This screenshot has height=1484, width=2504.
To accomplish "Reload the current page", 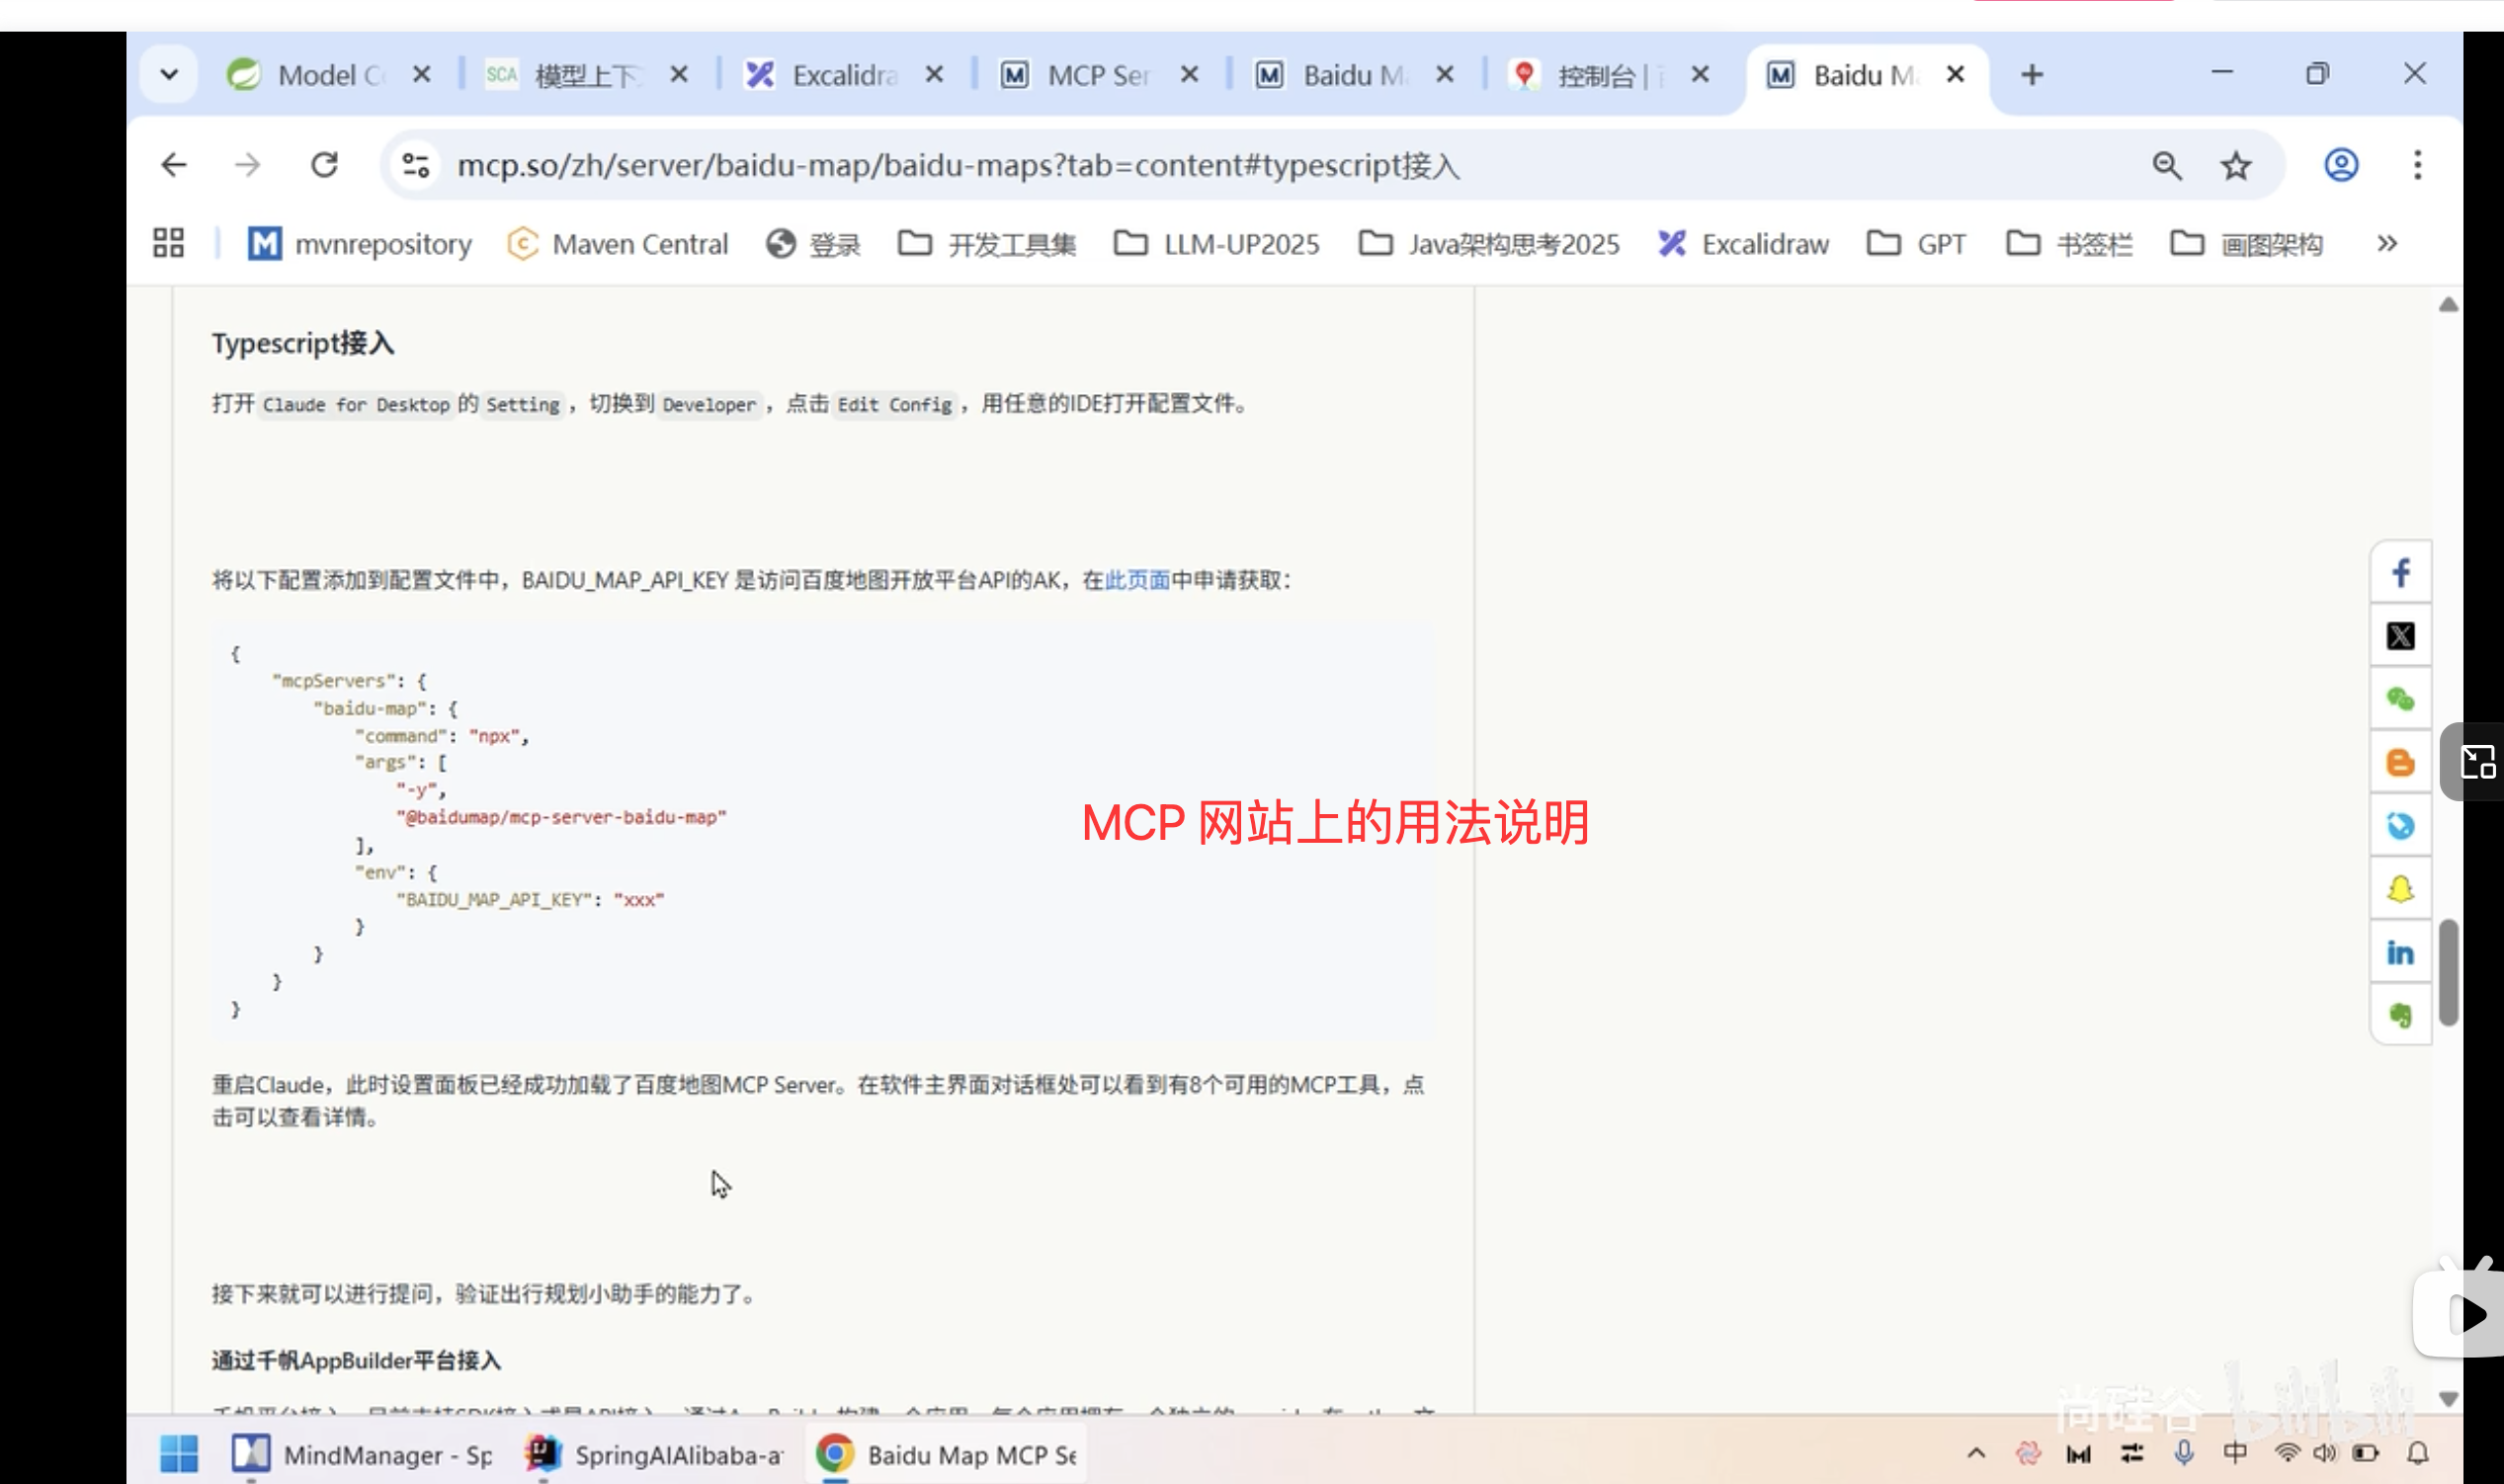I will pos(324,165).
